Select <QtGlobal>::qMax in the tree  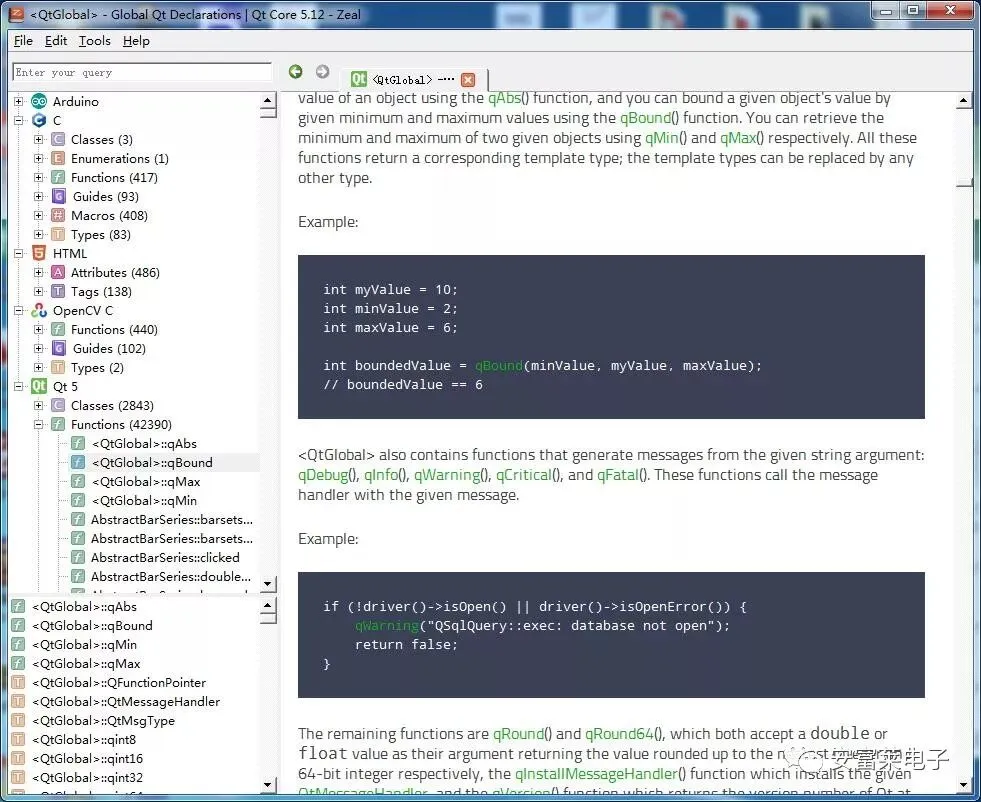tap(146, 481)
